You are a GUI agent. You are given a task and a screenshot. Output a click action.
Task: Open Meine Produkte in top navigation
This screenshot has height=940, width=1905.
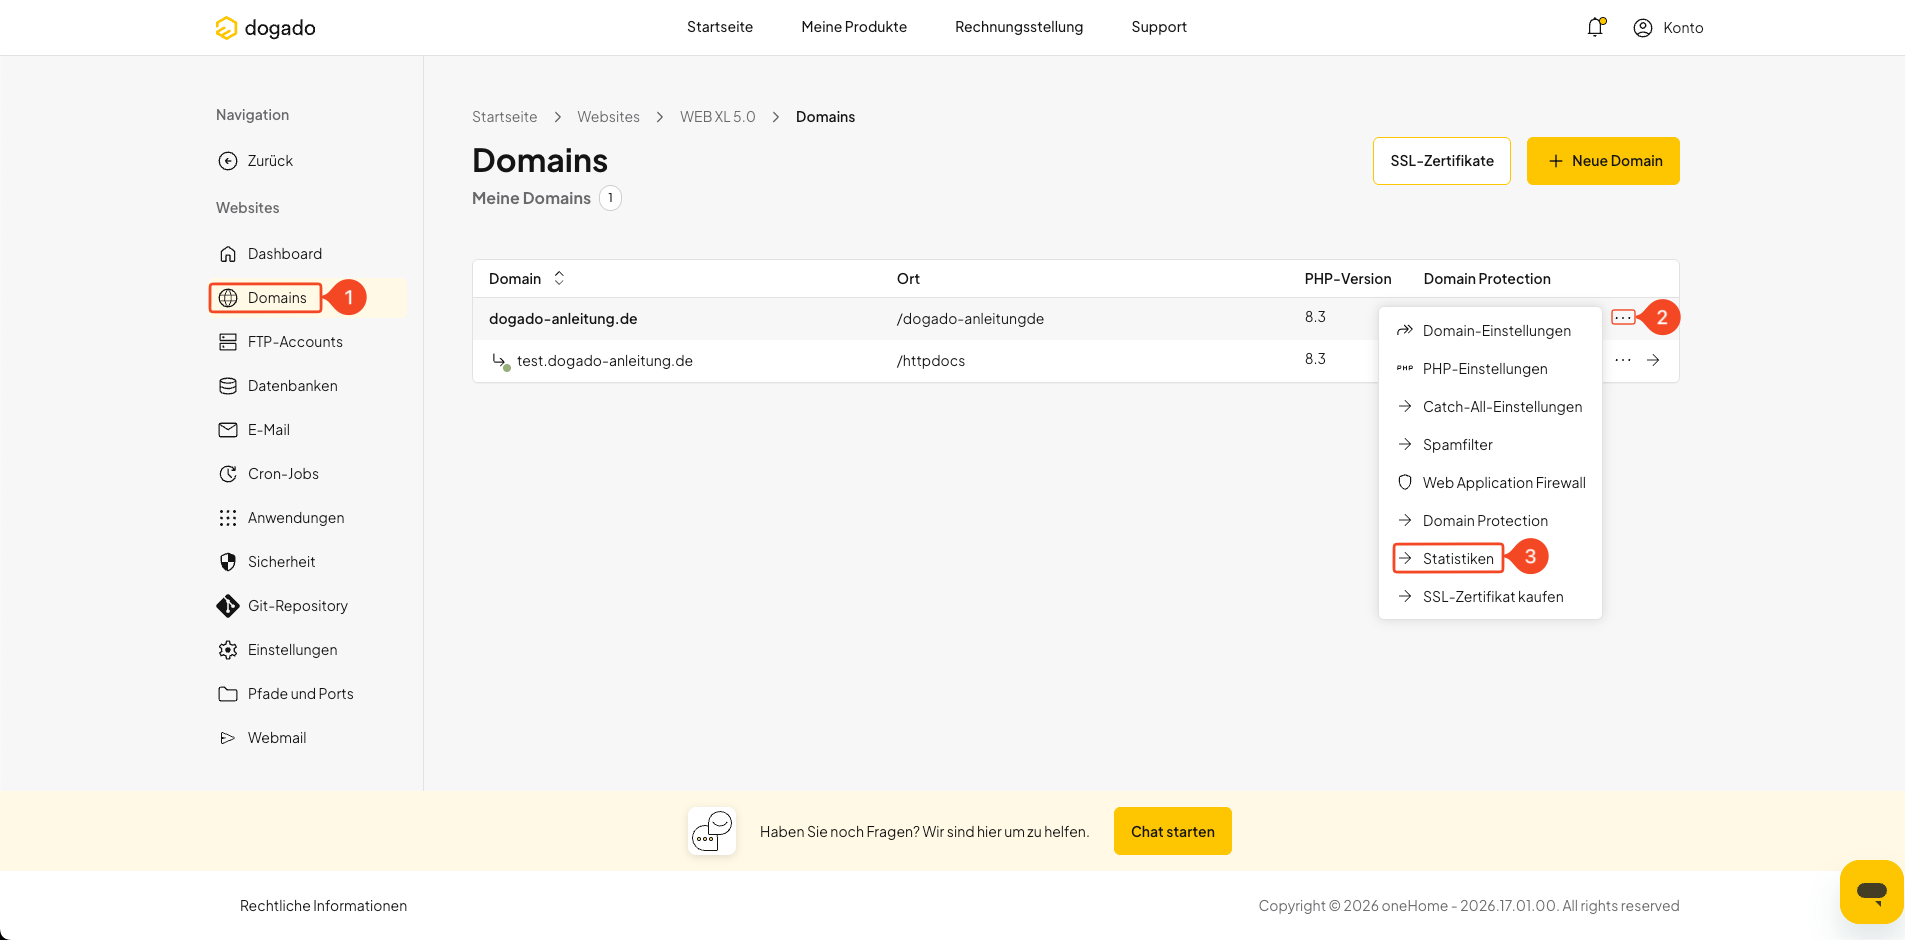854,27
